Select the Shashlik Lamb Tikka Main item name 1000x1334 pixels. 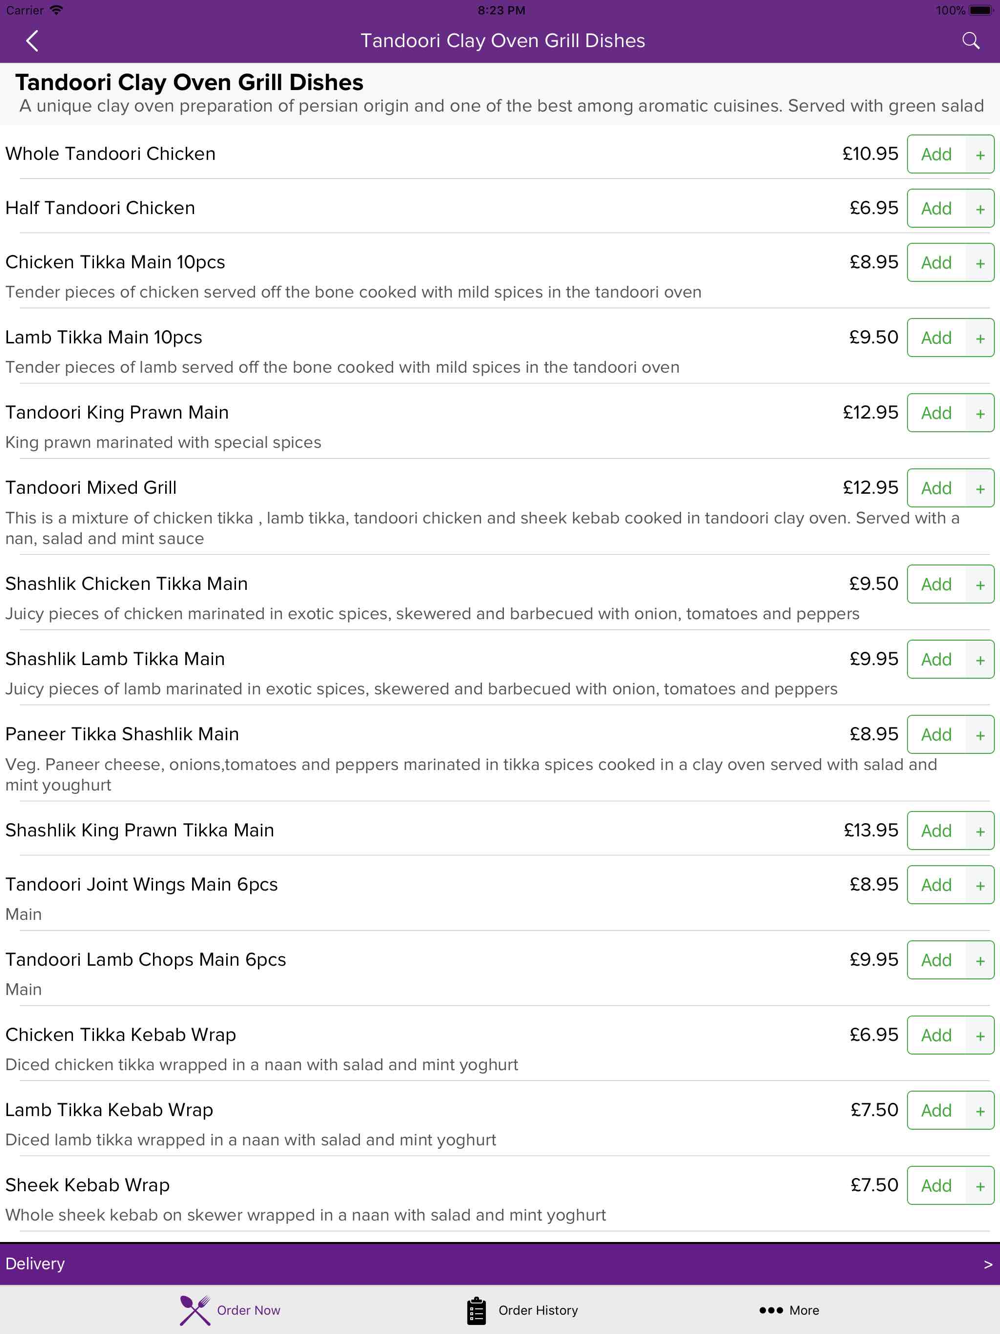(x=115, y=659)
